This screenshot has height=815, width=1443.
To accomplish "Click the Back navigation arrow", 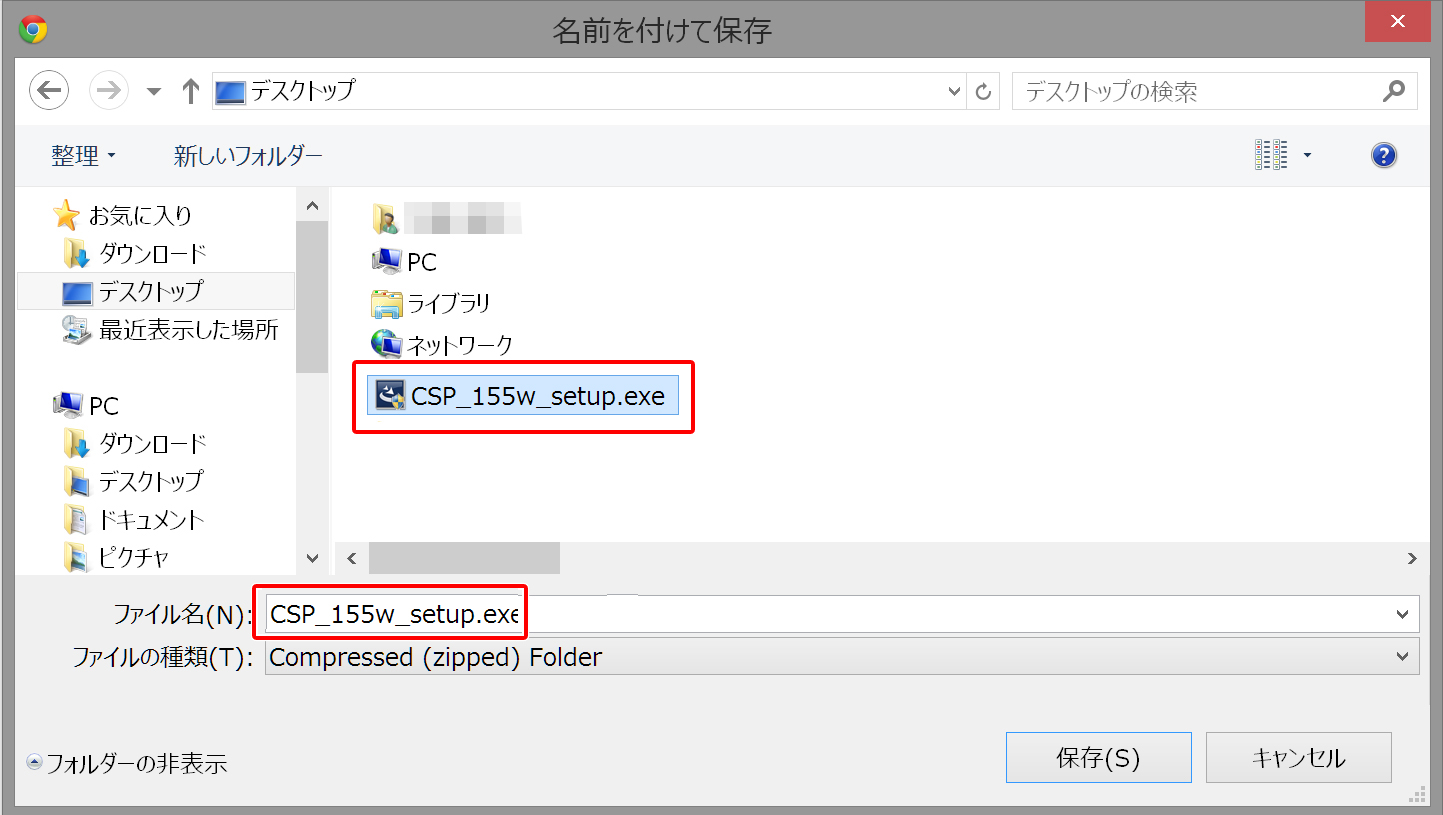I will (x=48, y=91).
